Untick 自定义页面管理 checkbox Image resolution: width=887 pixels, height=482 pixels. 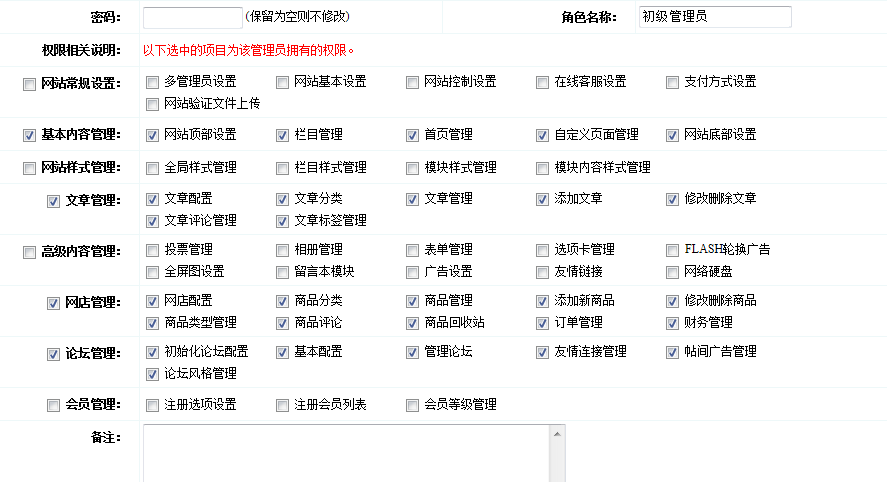(x=542, y=135)
